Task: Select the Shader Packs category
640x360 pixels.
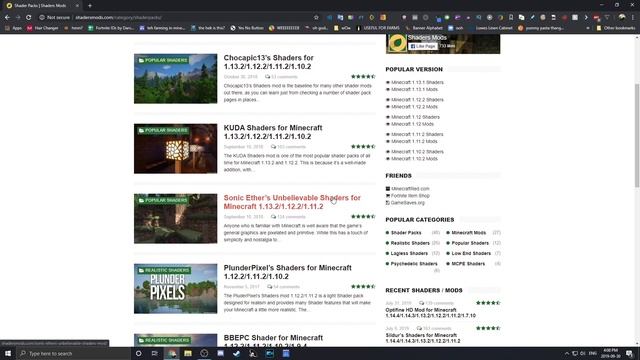Action: tap(406, 233)
